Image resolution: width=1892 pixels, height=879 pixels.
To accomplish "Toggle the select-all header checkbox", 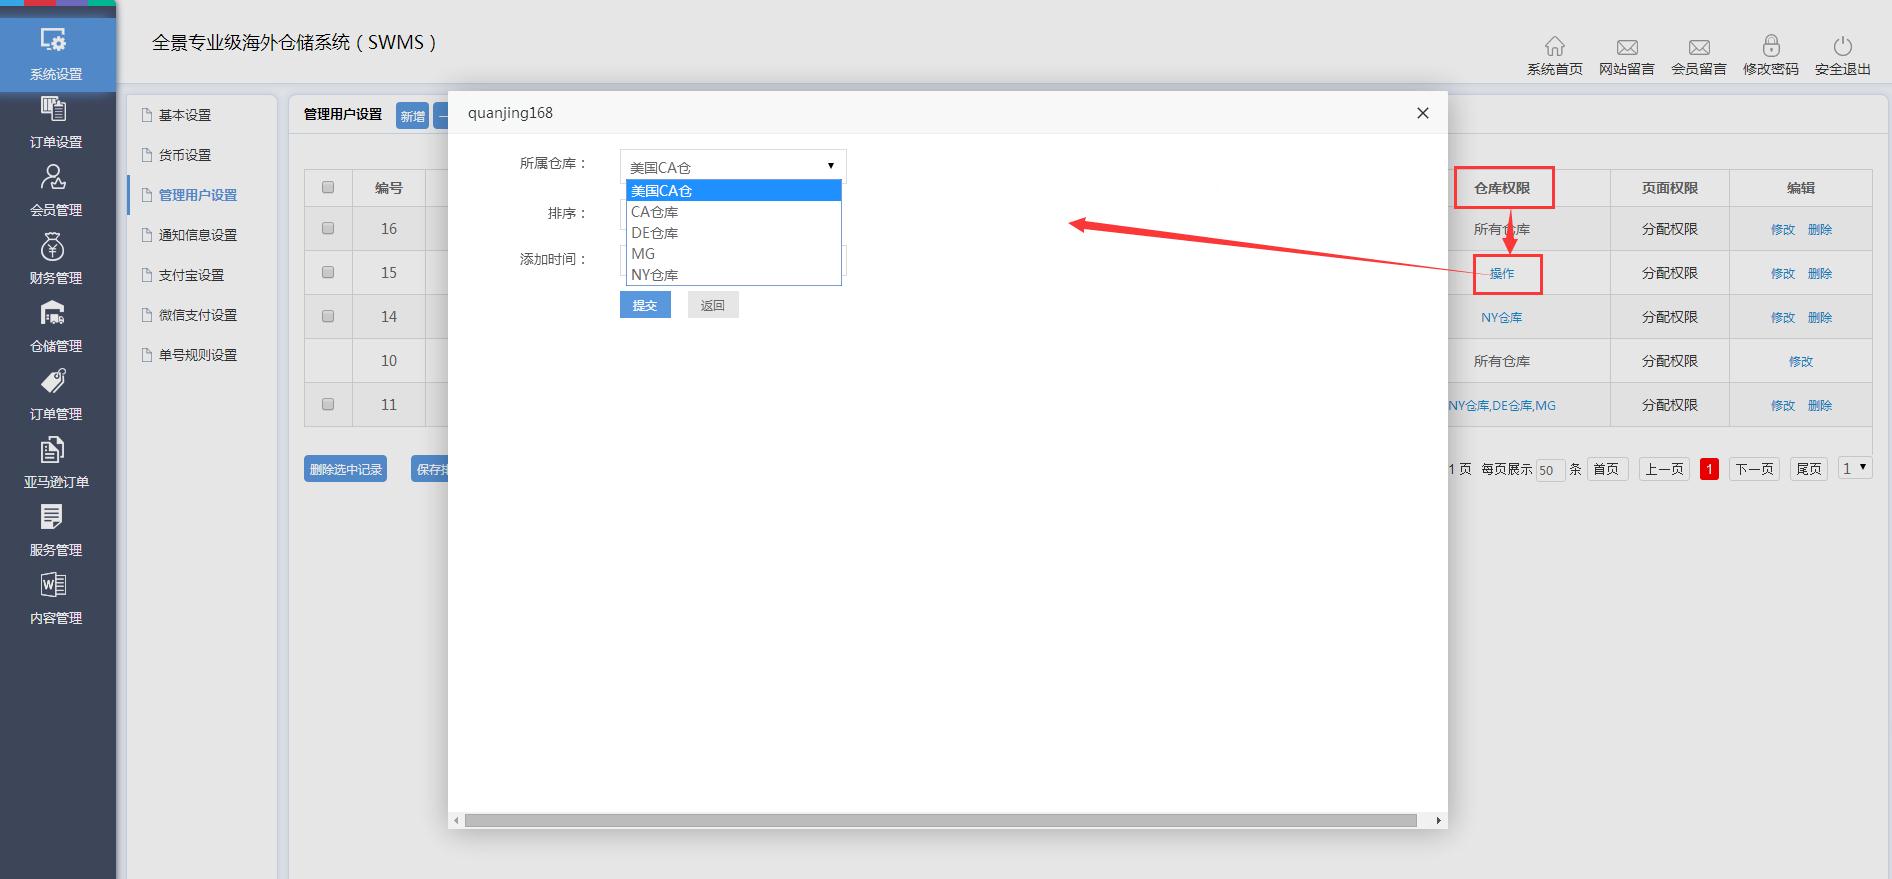I will tap(328, 187).
